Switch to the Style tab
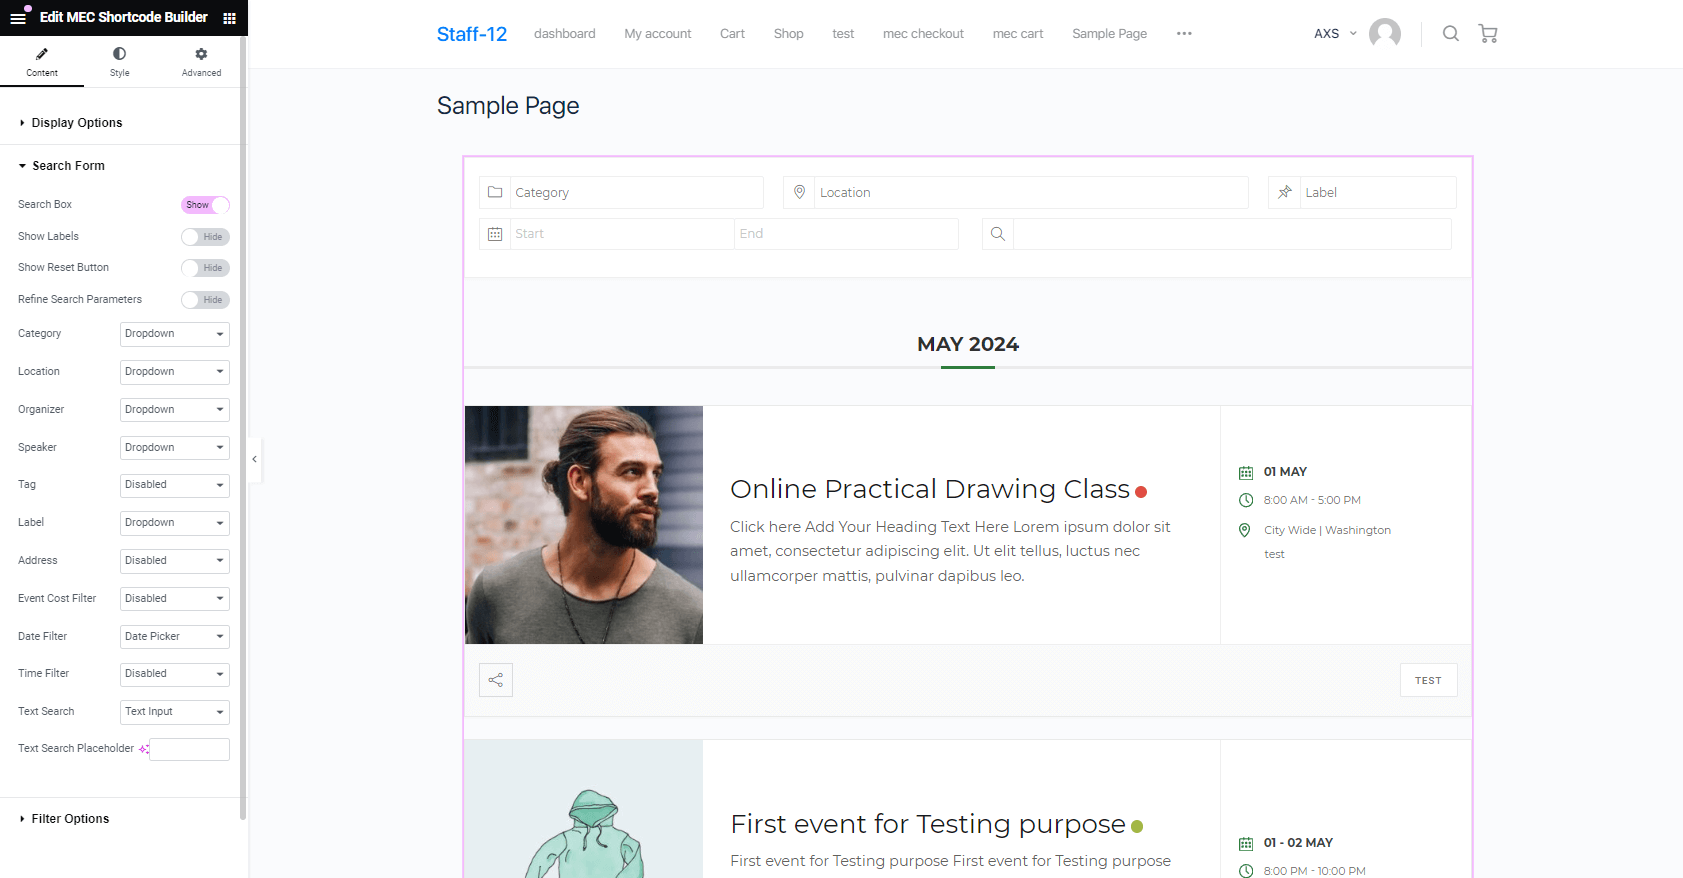This screenshot has height=878, width=1683. [x=119, y=62]
